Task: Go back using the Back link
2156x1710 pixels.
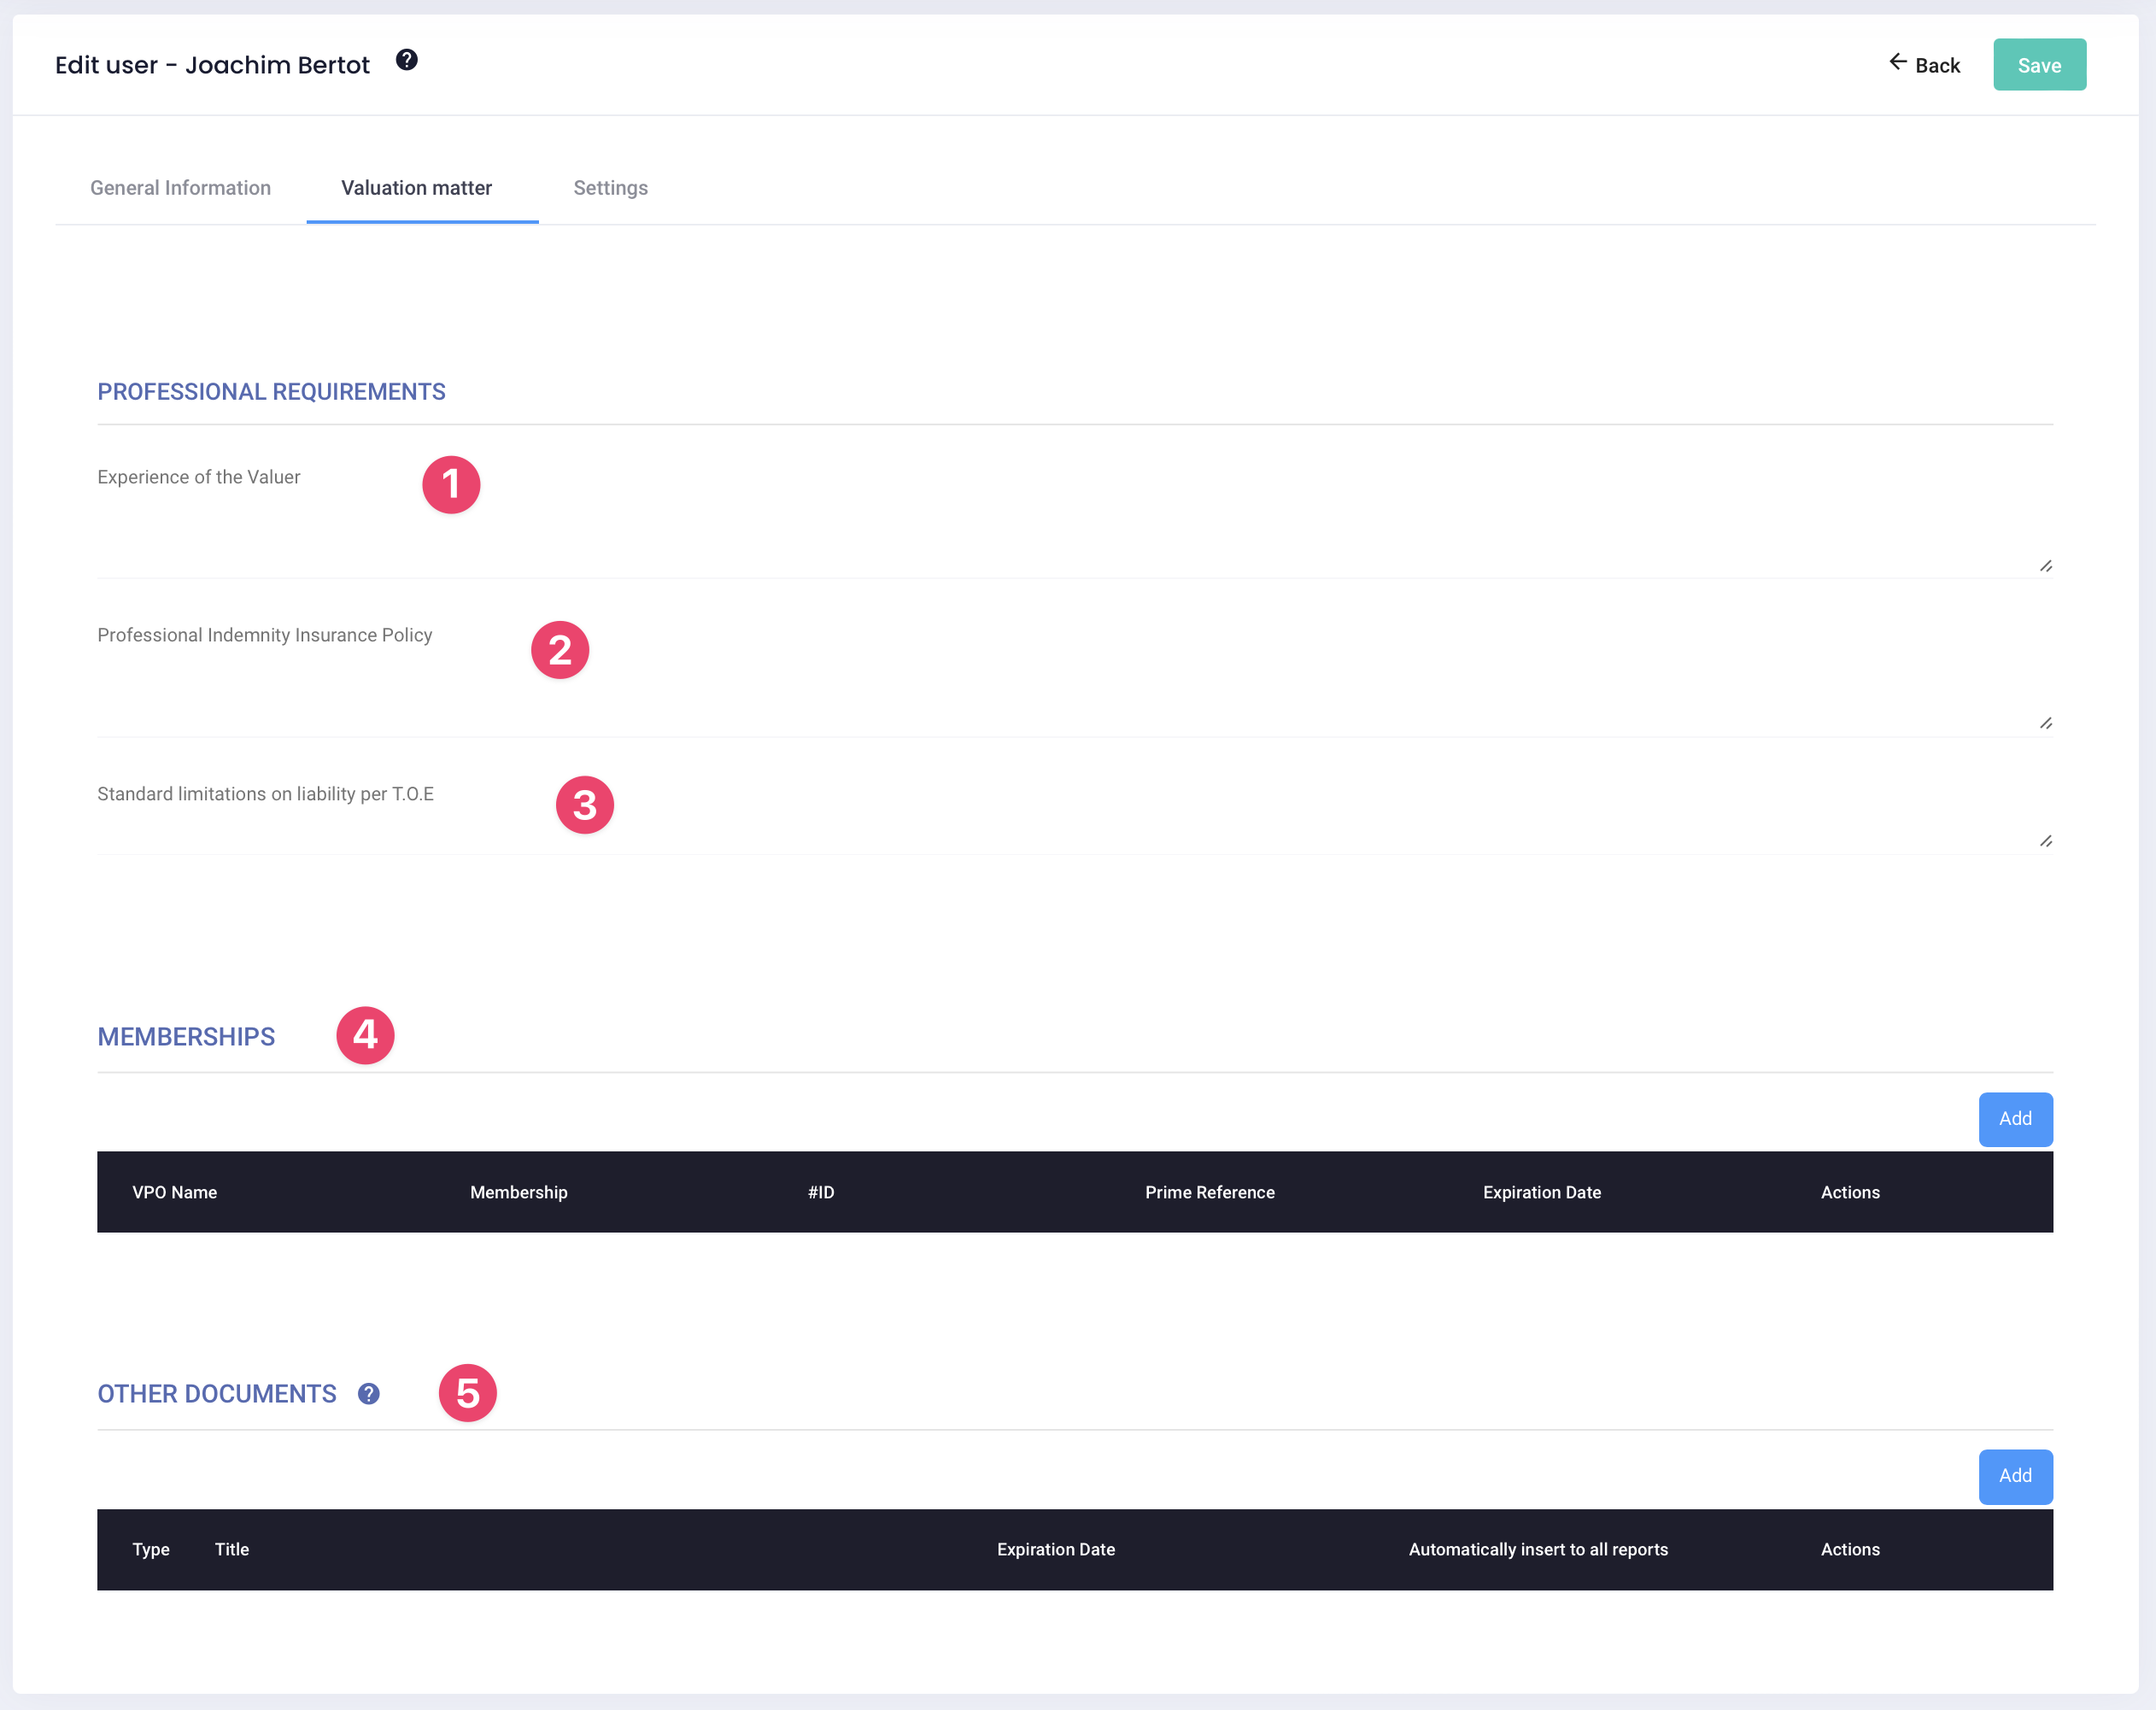Action: [x=1936, y=66]
